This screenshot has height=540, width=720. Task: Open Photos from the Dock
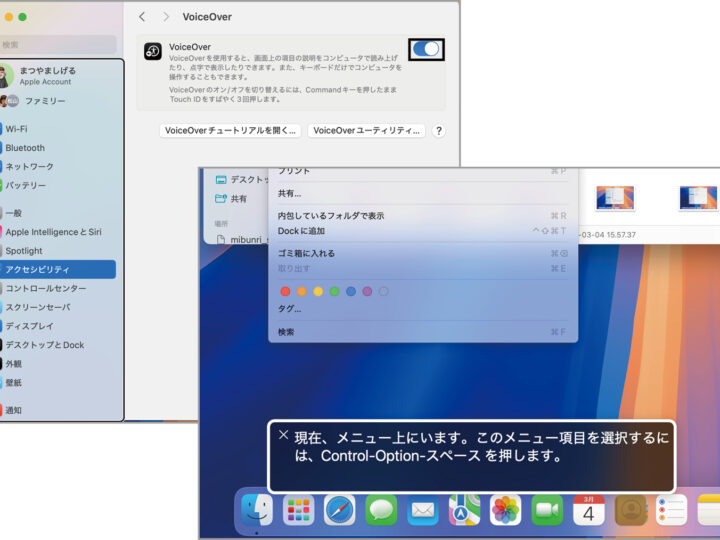click(x=506, y=510)
